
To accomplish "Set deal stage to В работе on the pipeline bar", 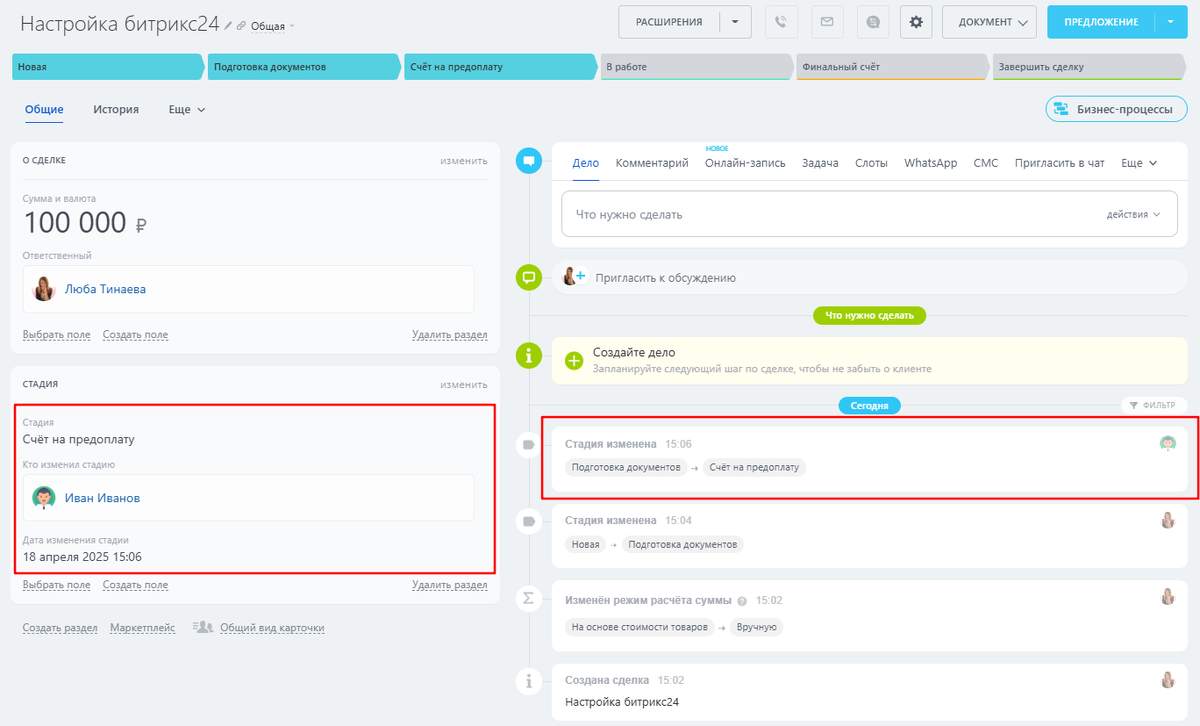I will tap(693, 66).
